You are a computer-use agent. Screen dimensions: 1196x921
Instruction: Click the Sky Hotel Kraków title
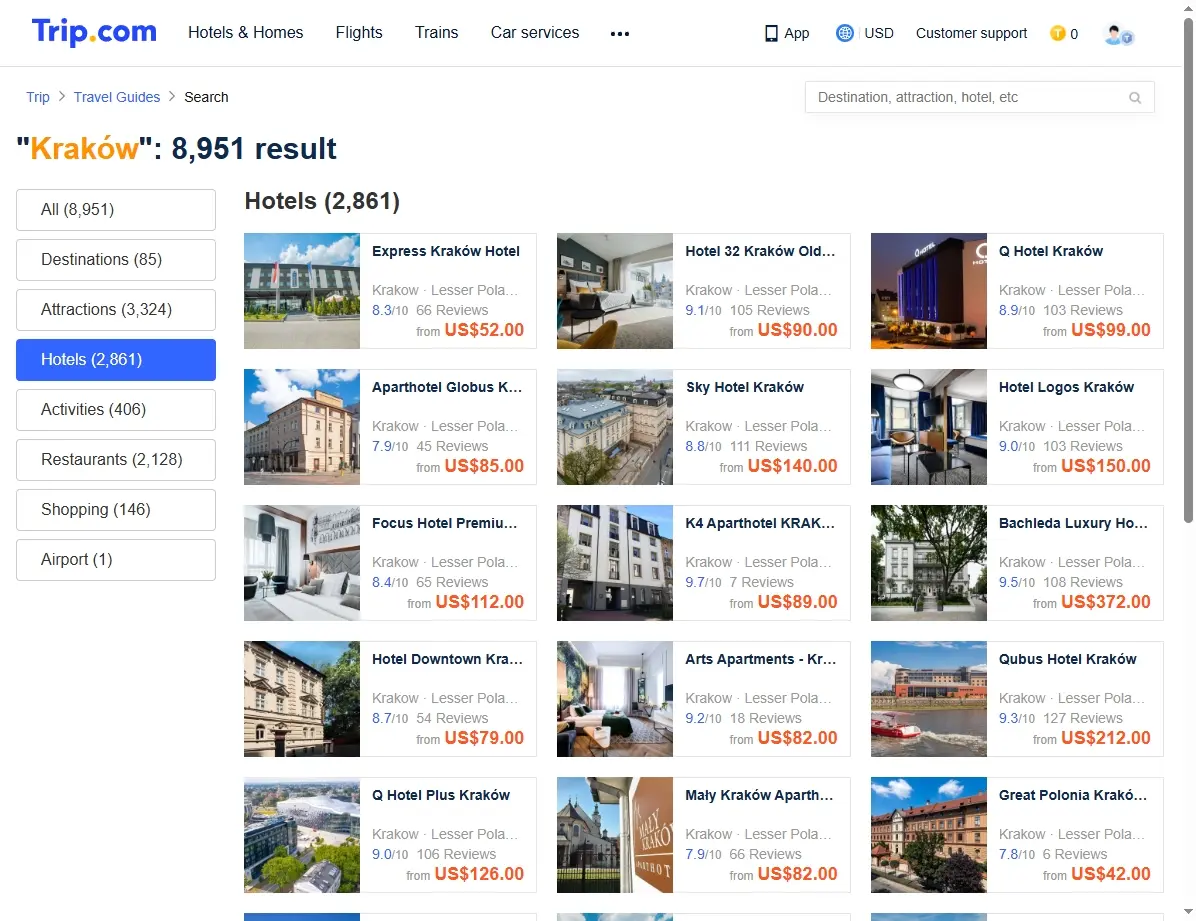[744, 387]
